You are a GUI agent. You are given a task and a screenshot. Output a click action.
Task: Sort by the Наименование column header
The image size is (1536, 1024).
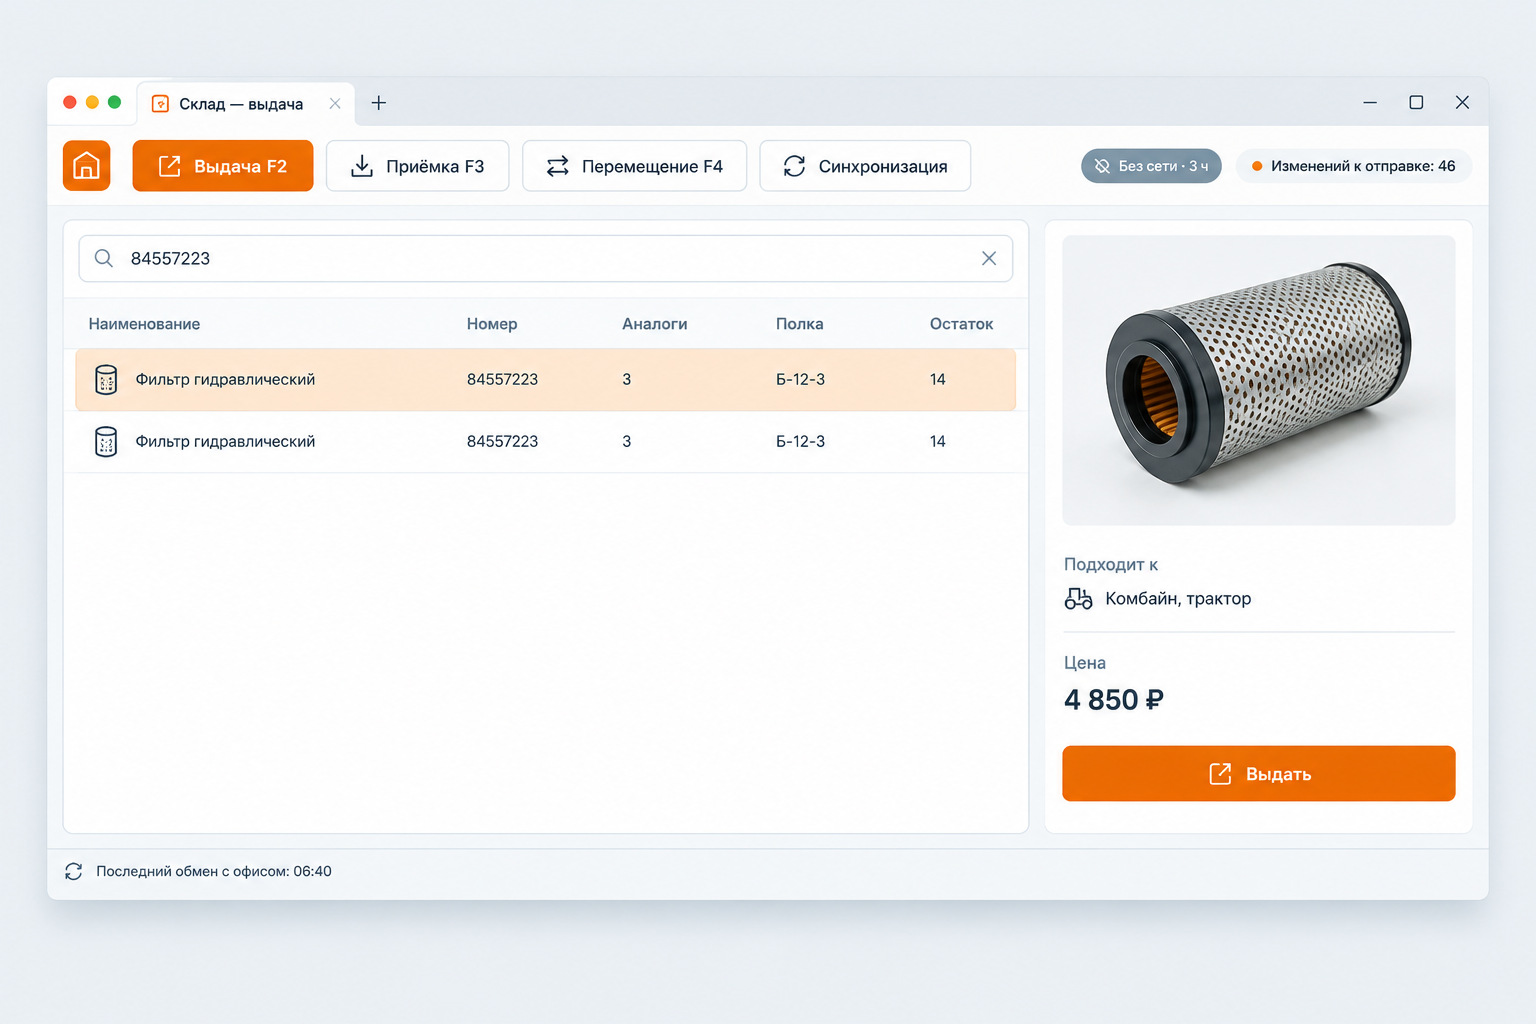coord(144,324)
